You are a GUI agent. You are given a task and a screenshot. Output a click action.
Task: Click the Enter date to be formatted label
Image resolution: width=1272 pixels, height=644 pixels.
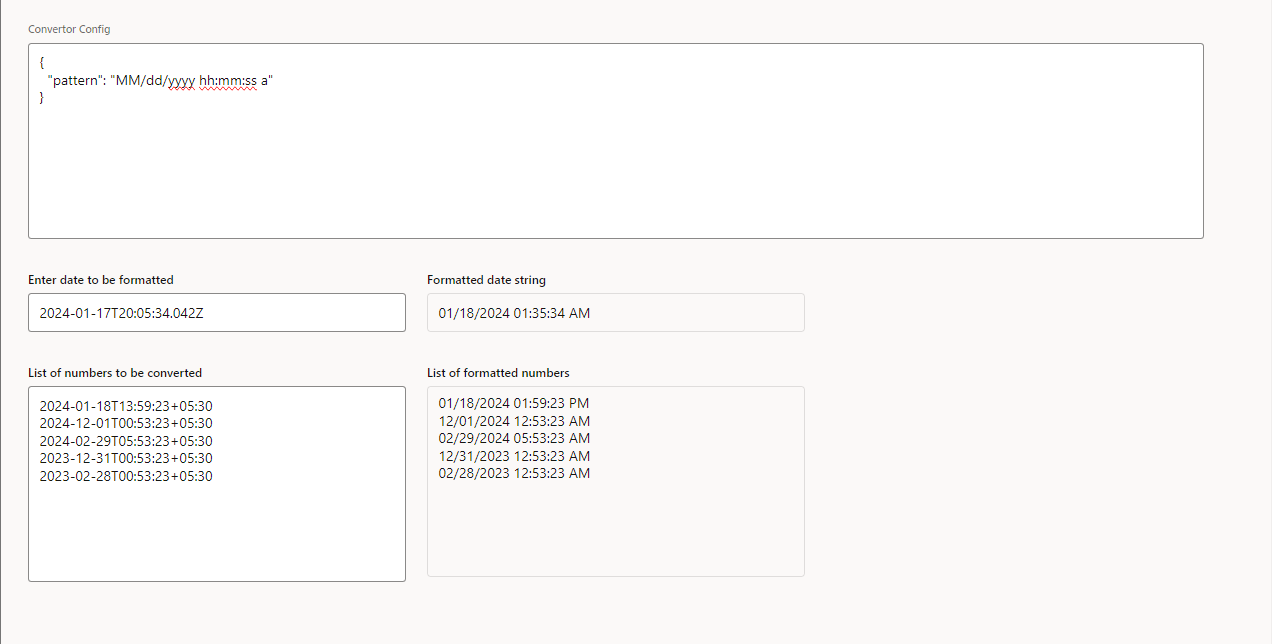click(x=99, y=280)
